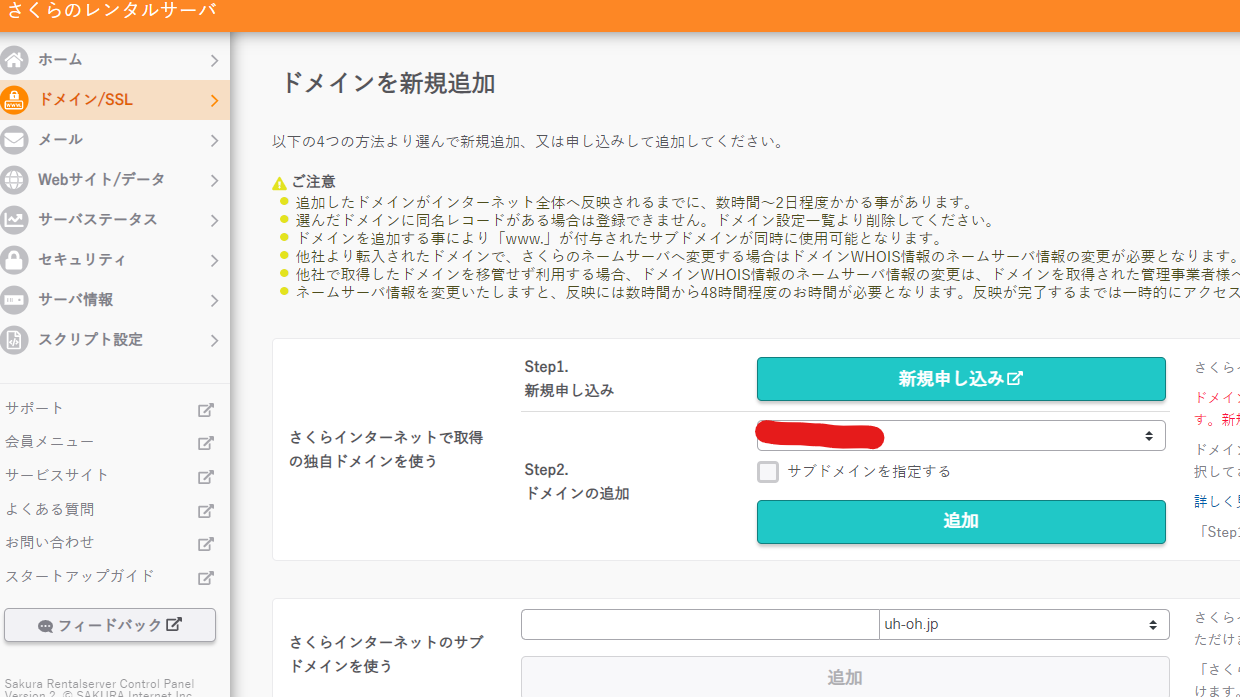Open the サーバ情報 menu item
The image size is (1240, 697).
click(76, 300)
